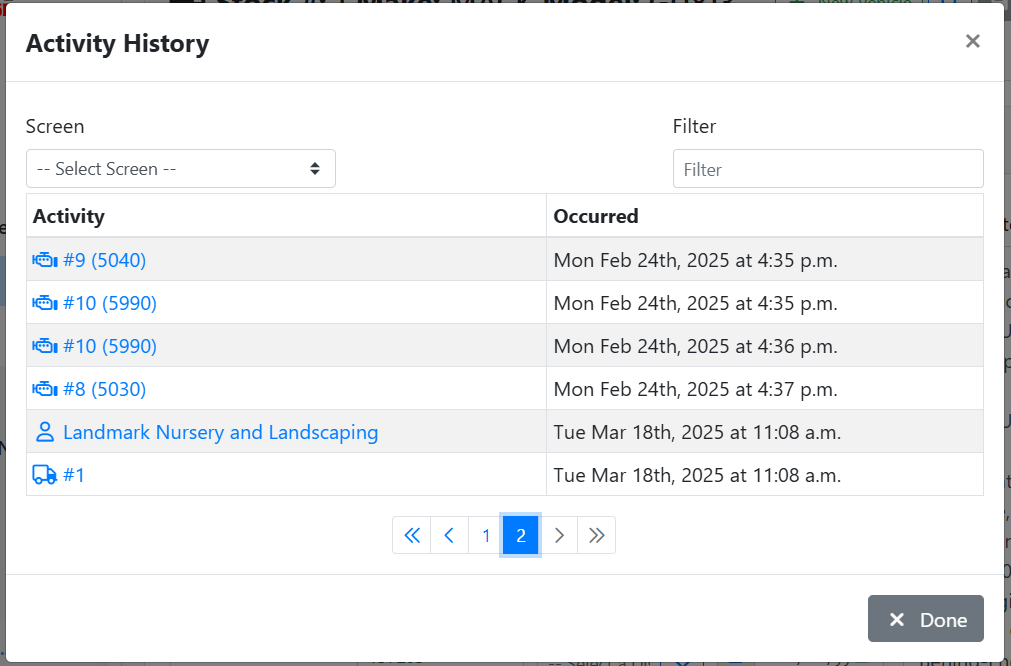Open Landmark Nursery and Landscaping link

(x=220, y=432)
